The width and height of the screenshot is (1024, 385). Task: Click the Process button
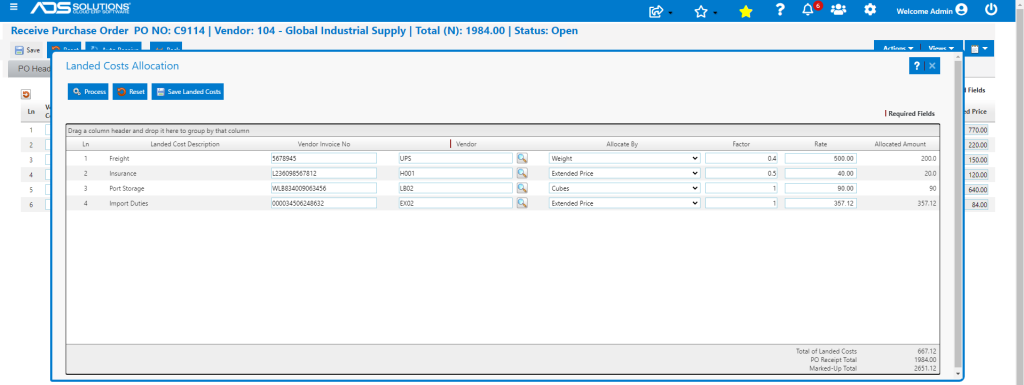click(x=88, y=92)
